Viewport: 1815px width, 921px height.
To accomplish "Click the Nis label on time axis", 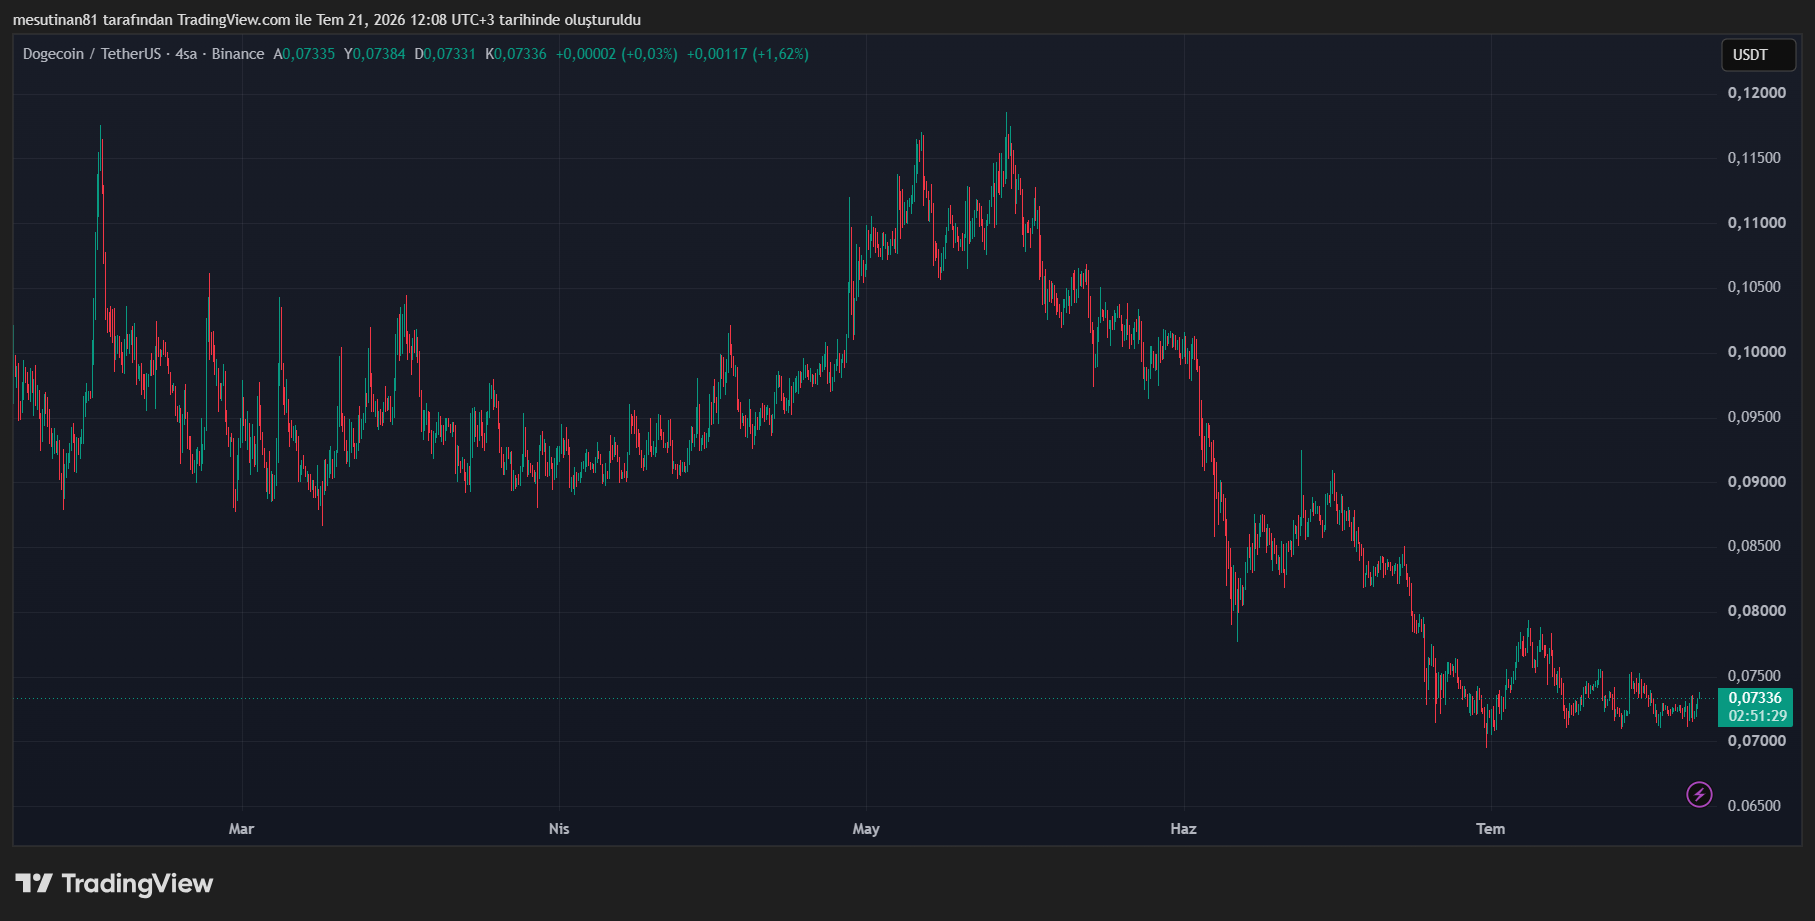I will coord(559,828).
